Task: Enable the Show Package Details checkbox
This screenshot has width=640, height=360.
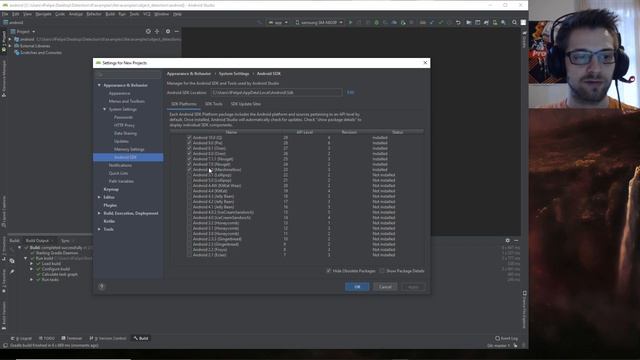Action: (382, 271)
